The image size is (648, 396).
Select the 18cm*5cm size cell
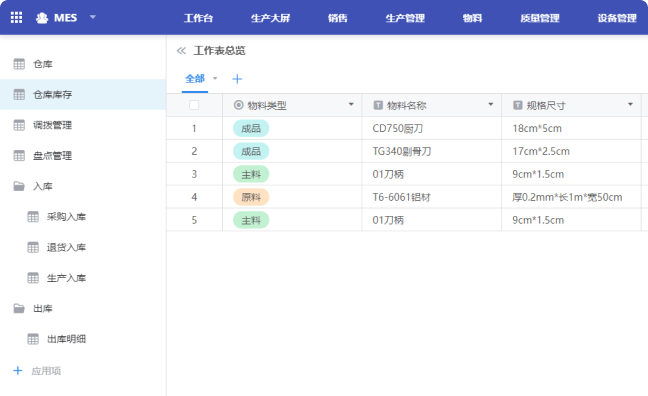[x=572, y=129]
